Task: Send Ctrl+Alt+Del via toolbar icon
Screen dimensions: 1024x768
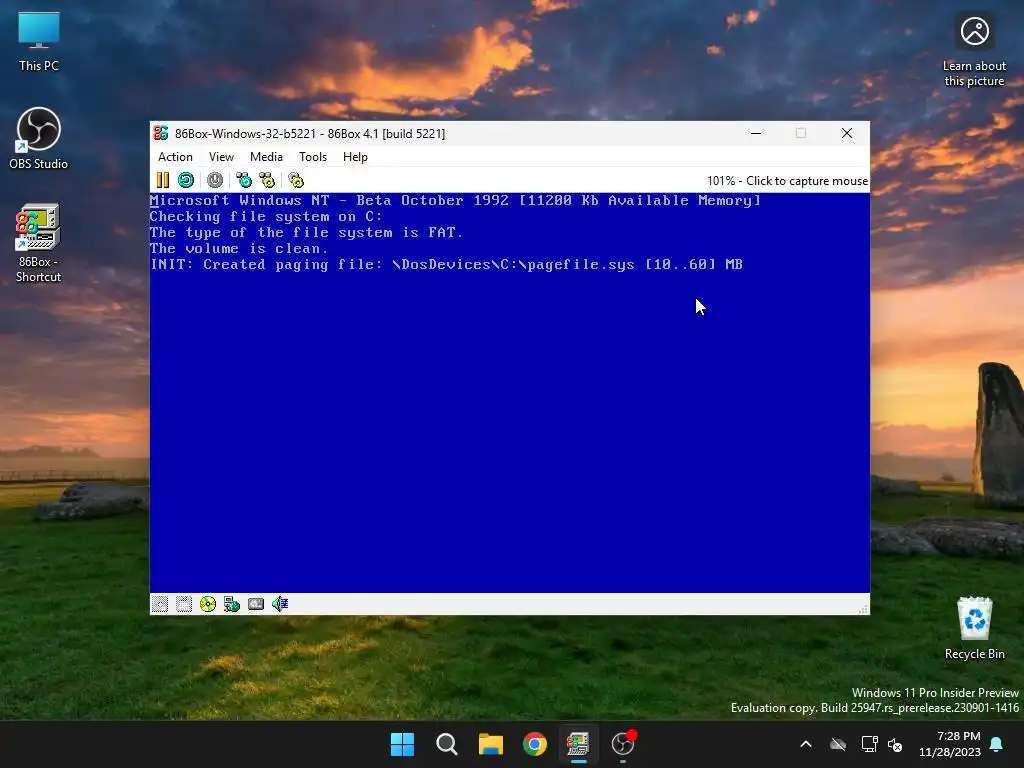Action: [244, 180]
